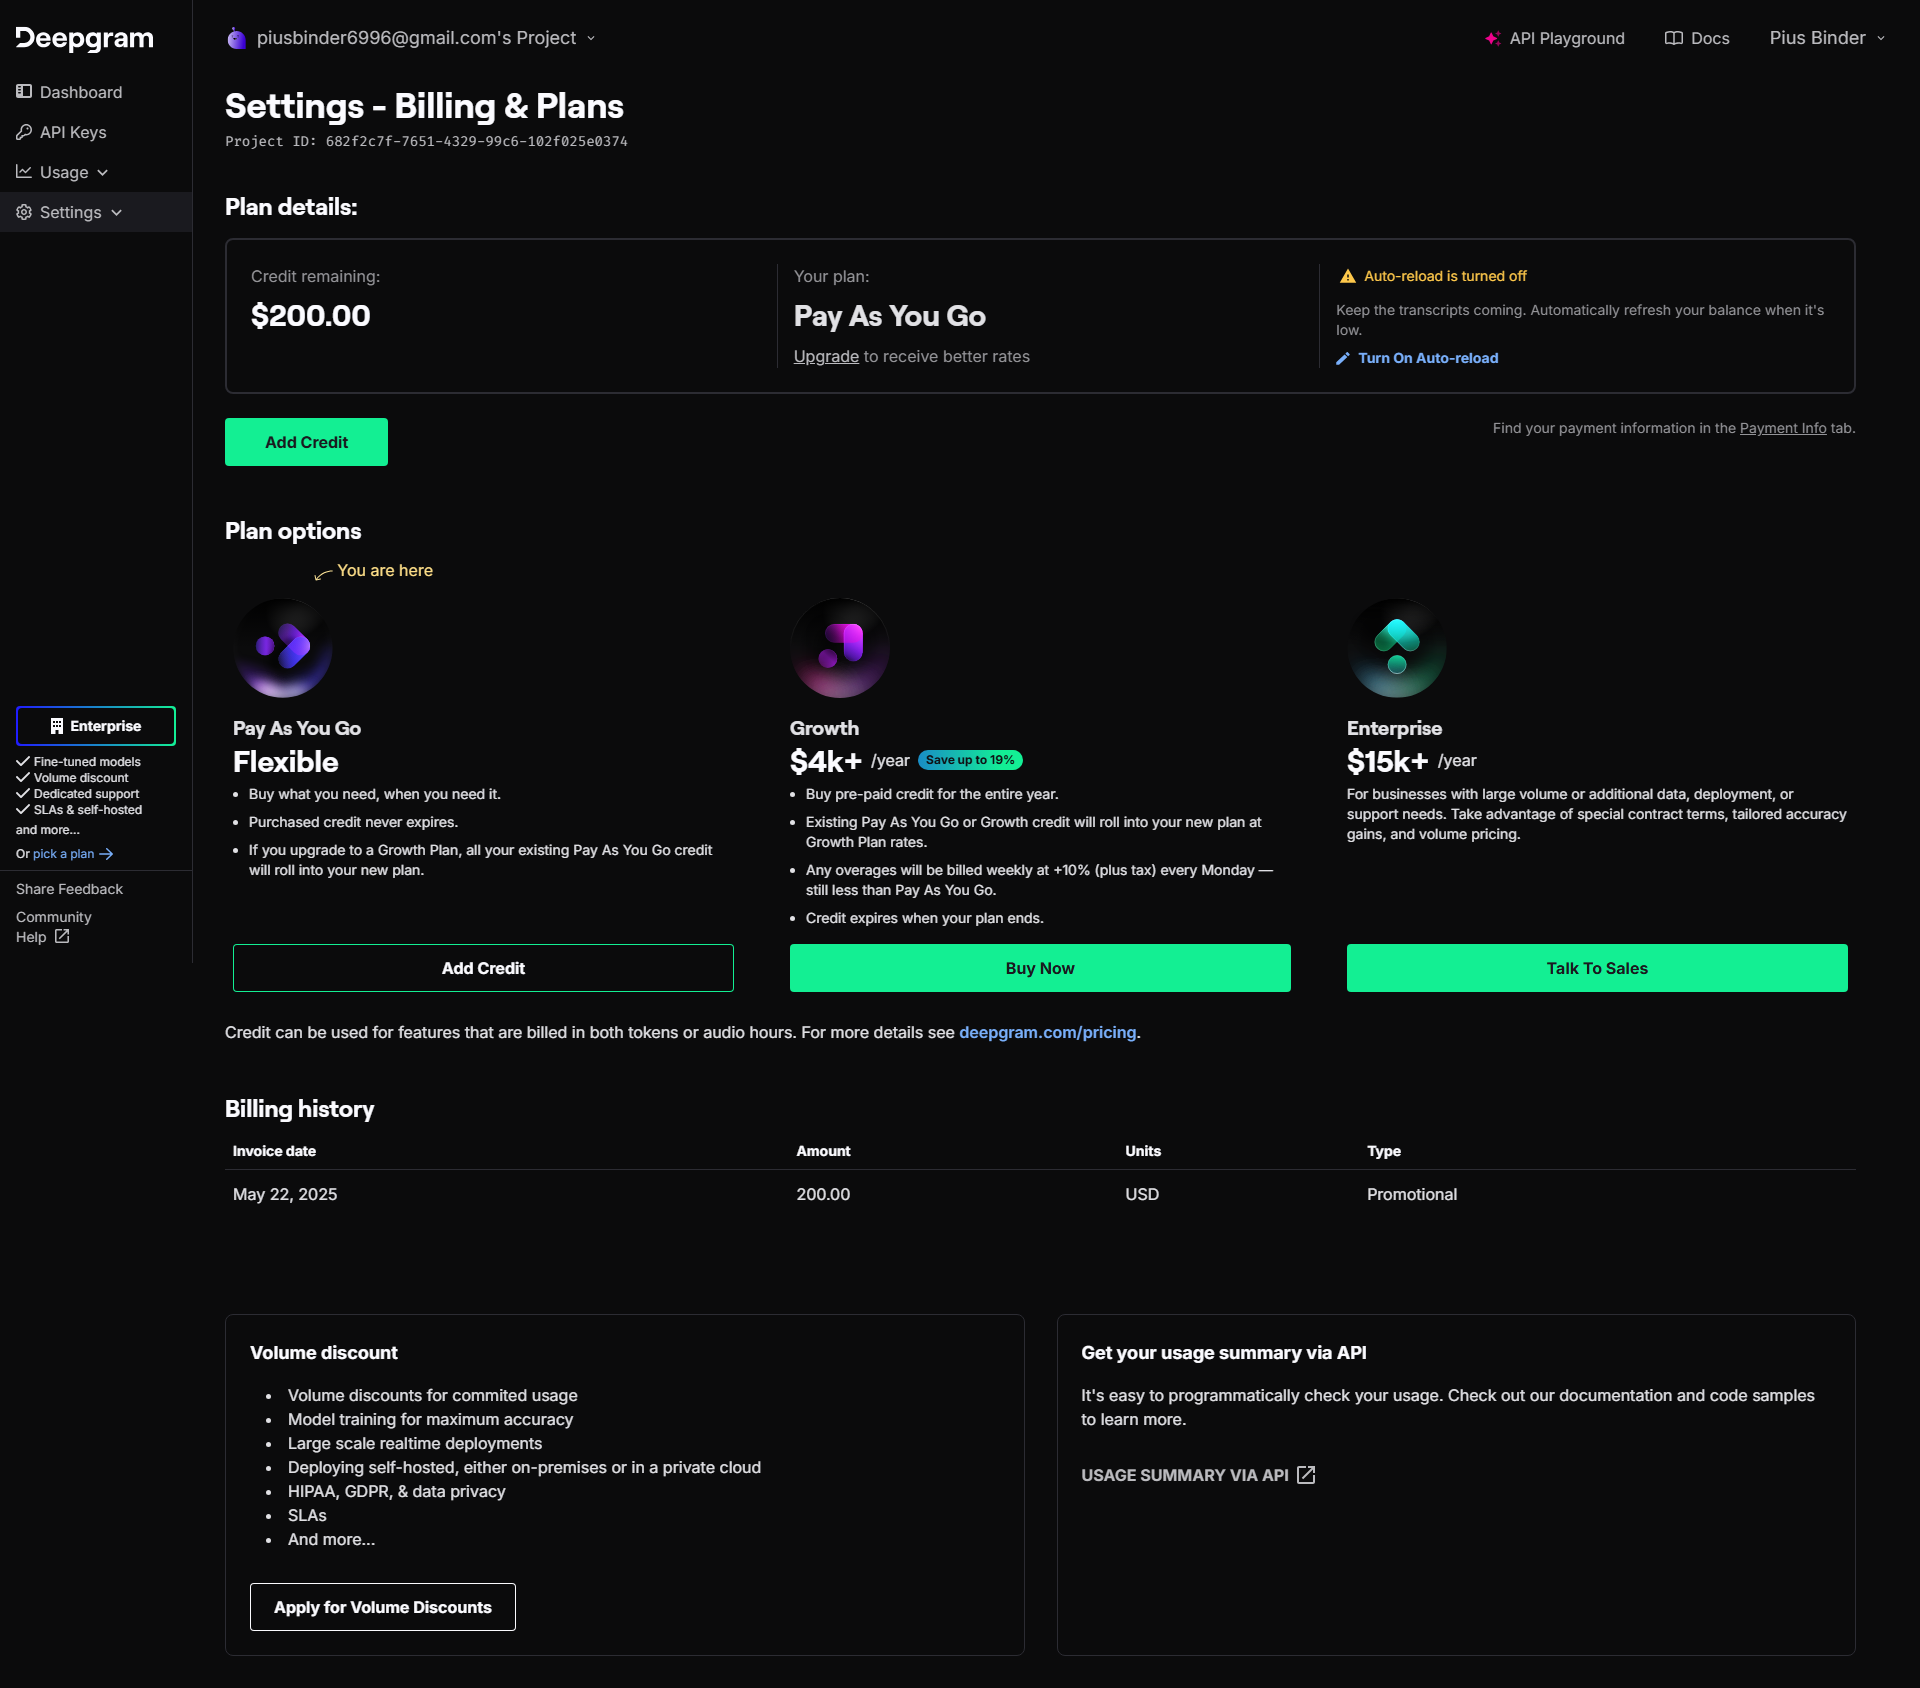1920x1688 pixels.
Task: Click the API Playground sparkle icon
Action: pyautogui.click(x=1492, y=38)
